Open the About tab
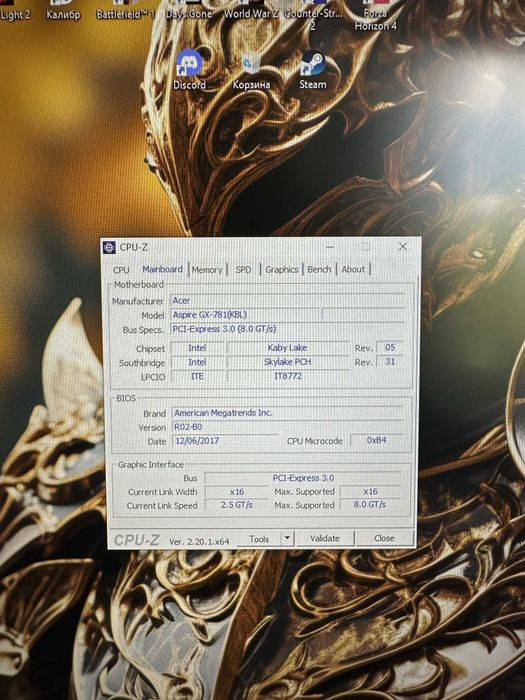The image size is (525, 700). click(353, 269)
